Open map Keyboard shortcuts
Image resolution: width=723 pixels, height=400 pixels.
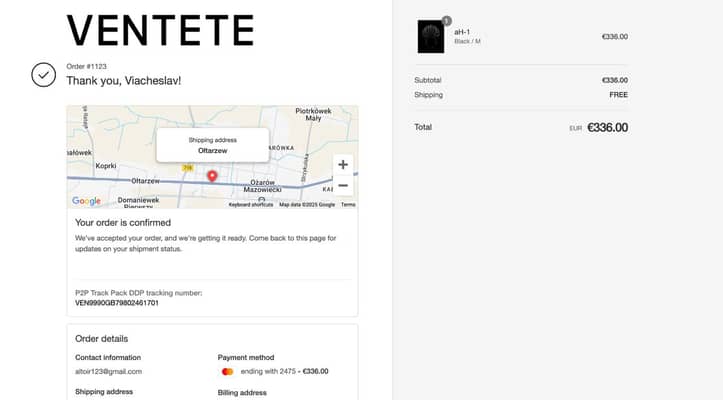pyautogui.click(x=251, y=204)
